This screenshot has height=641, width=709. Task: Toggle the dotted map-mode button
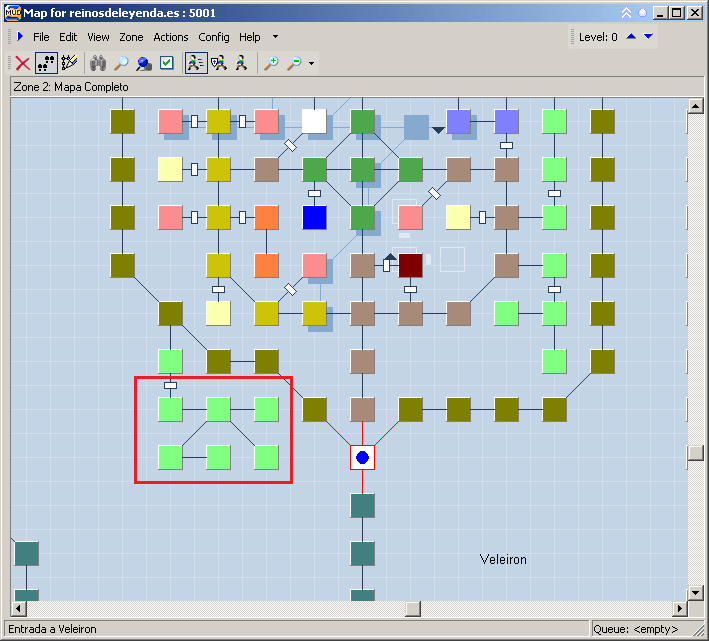click(46, 63)
